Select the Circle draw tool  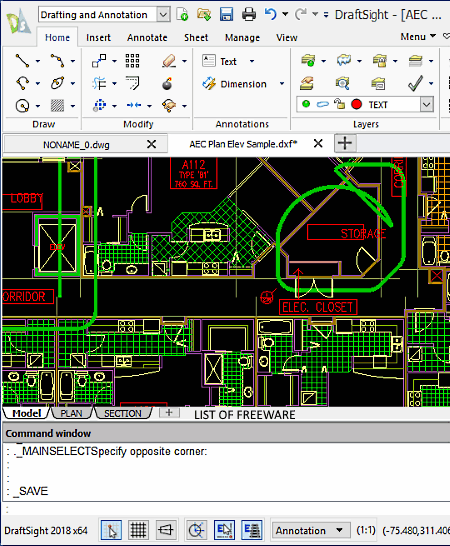click(22, 106)
